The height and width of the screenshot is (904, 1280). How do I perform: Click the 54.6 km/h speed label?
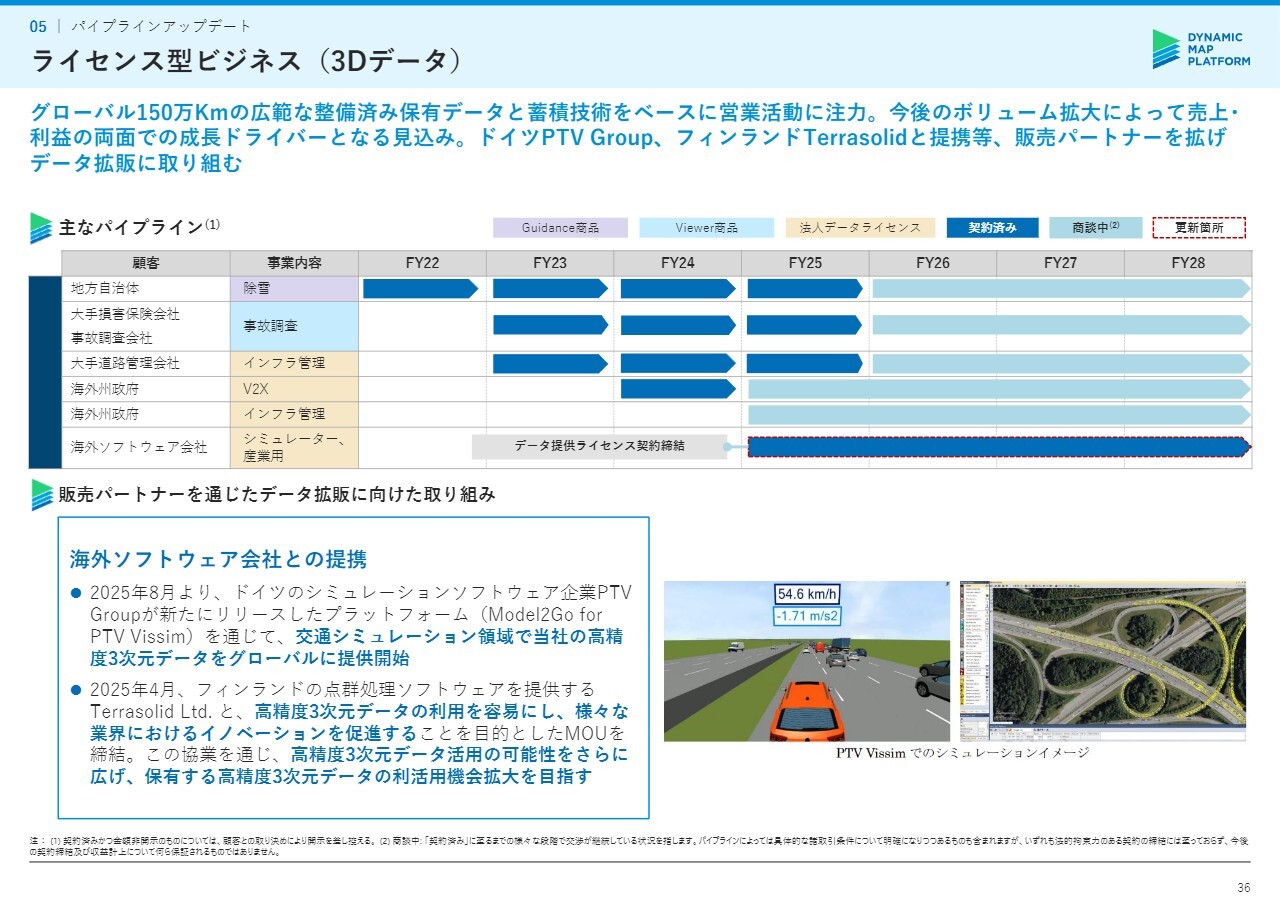(x=808, y=594)
